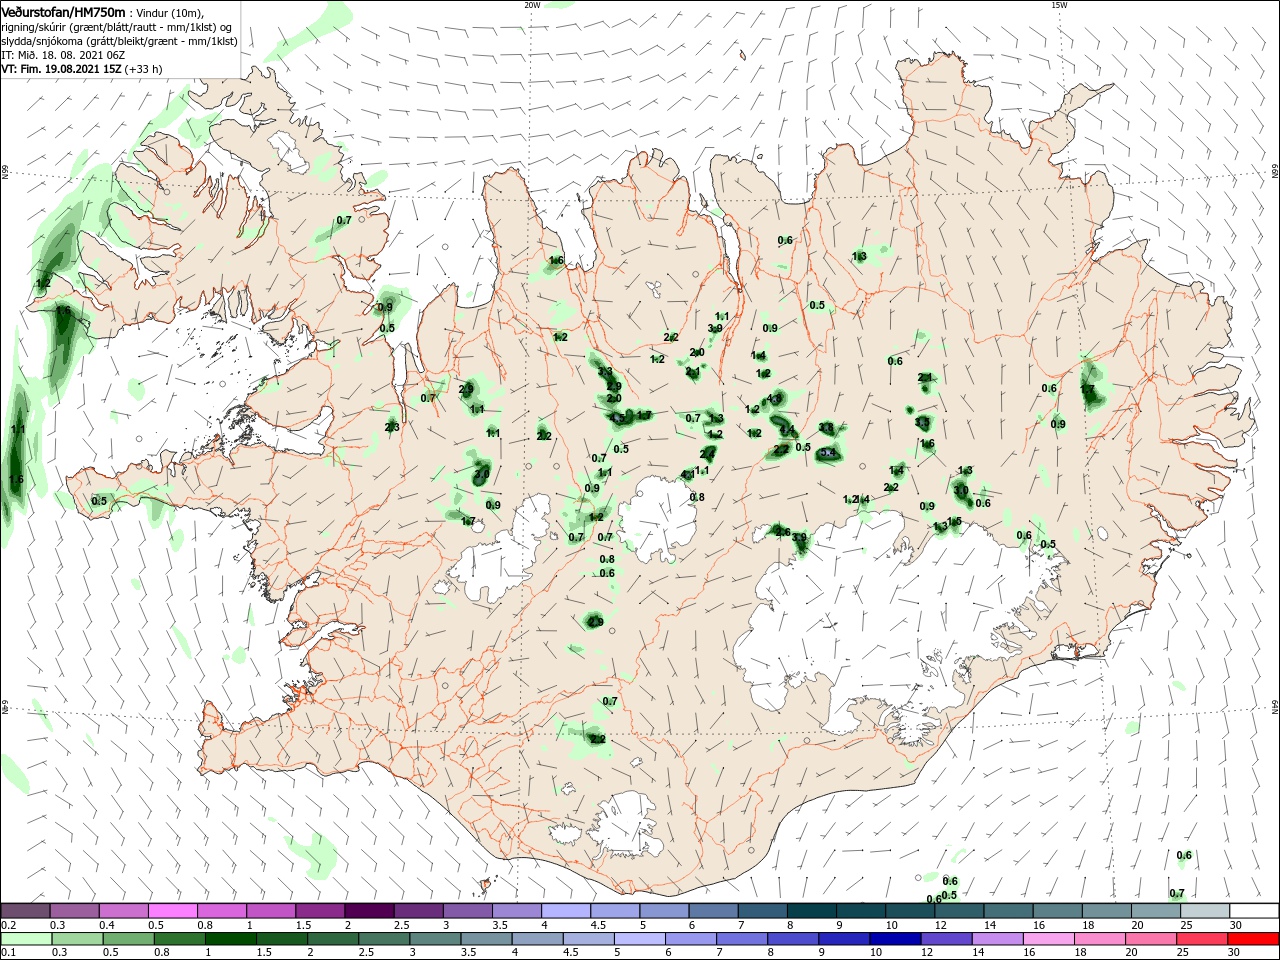Click the "VT: Fim. 19.08.2021 15Z" valid time
The image size is (1280, 960).
click(61, 70)
